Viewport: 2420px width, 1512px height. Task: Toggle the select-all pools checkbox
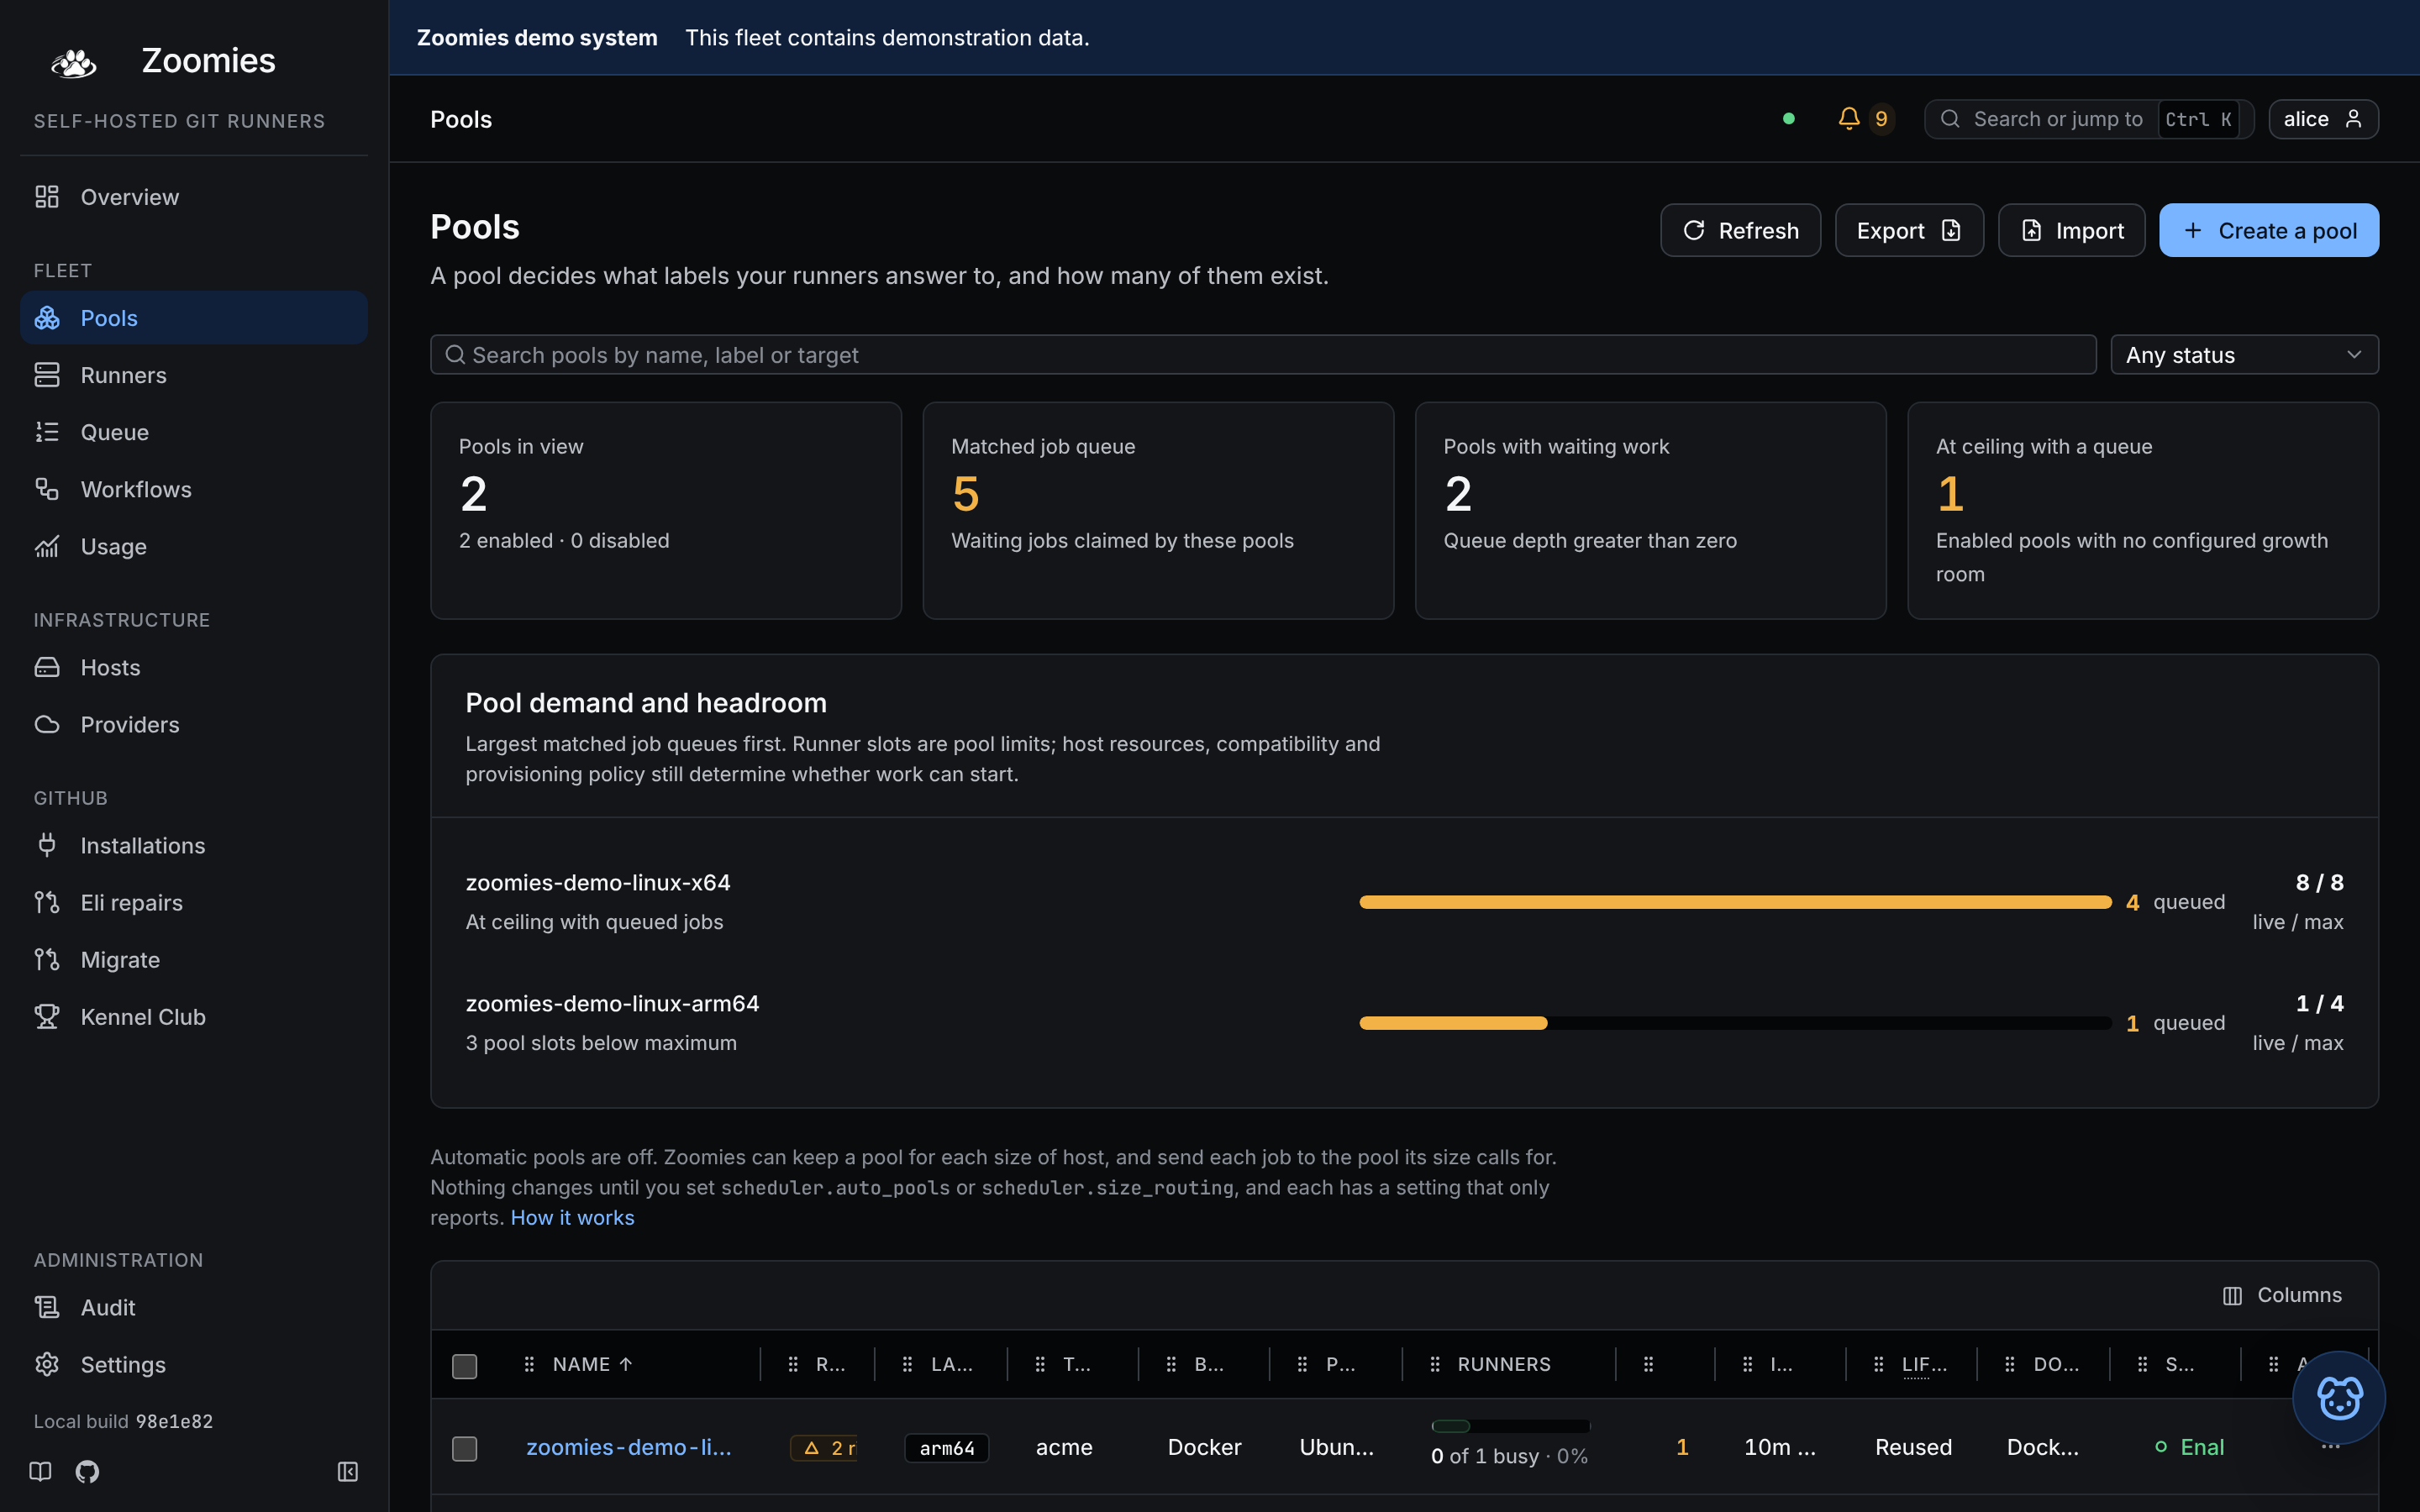(465, 1365)
